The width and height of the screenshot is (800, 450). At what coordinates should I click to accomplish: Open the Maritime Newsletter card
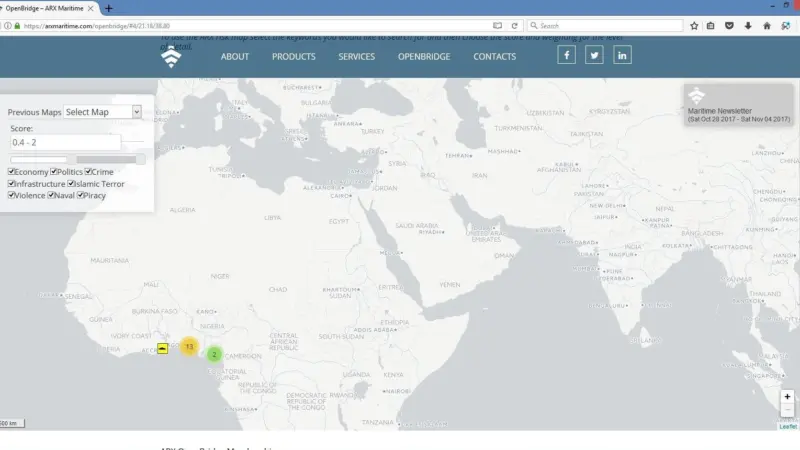739,105
